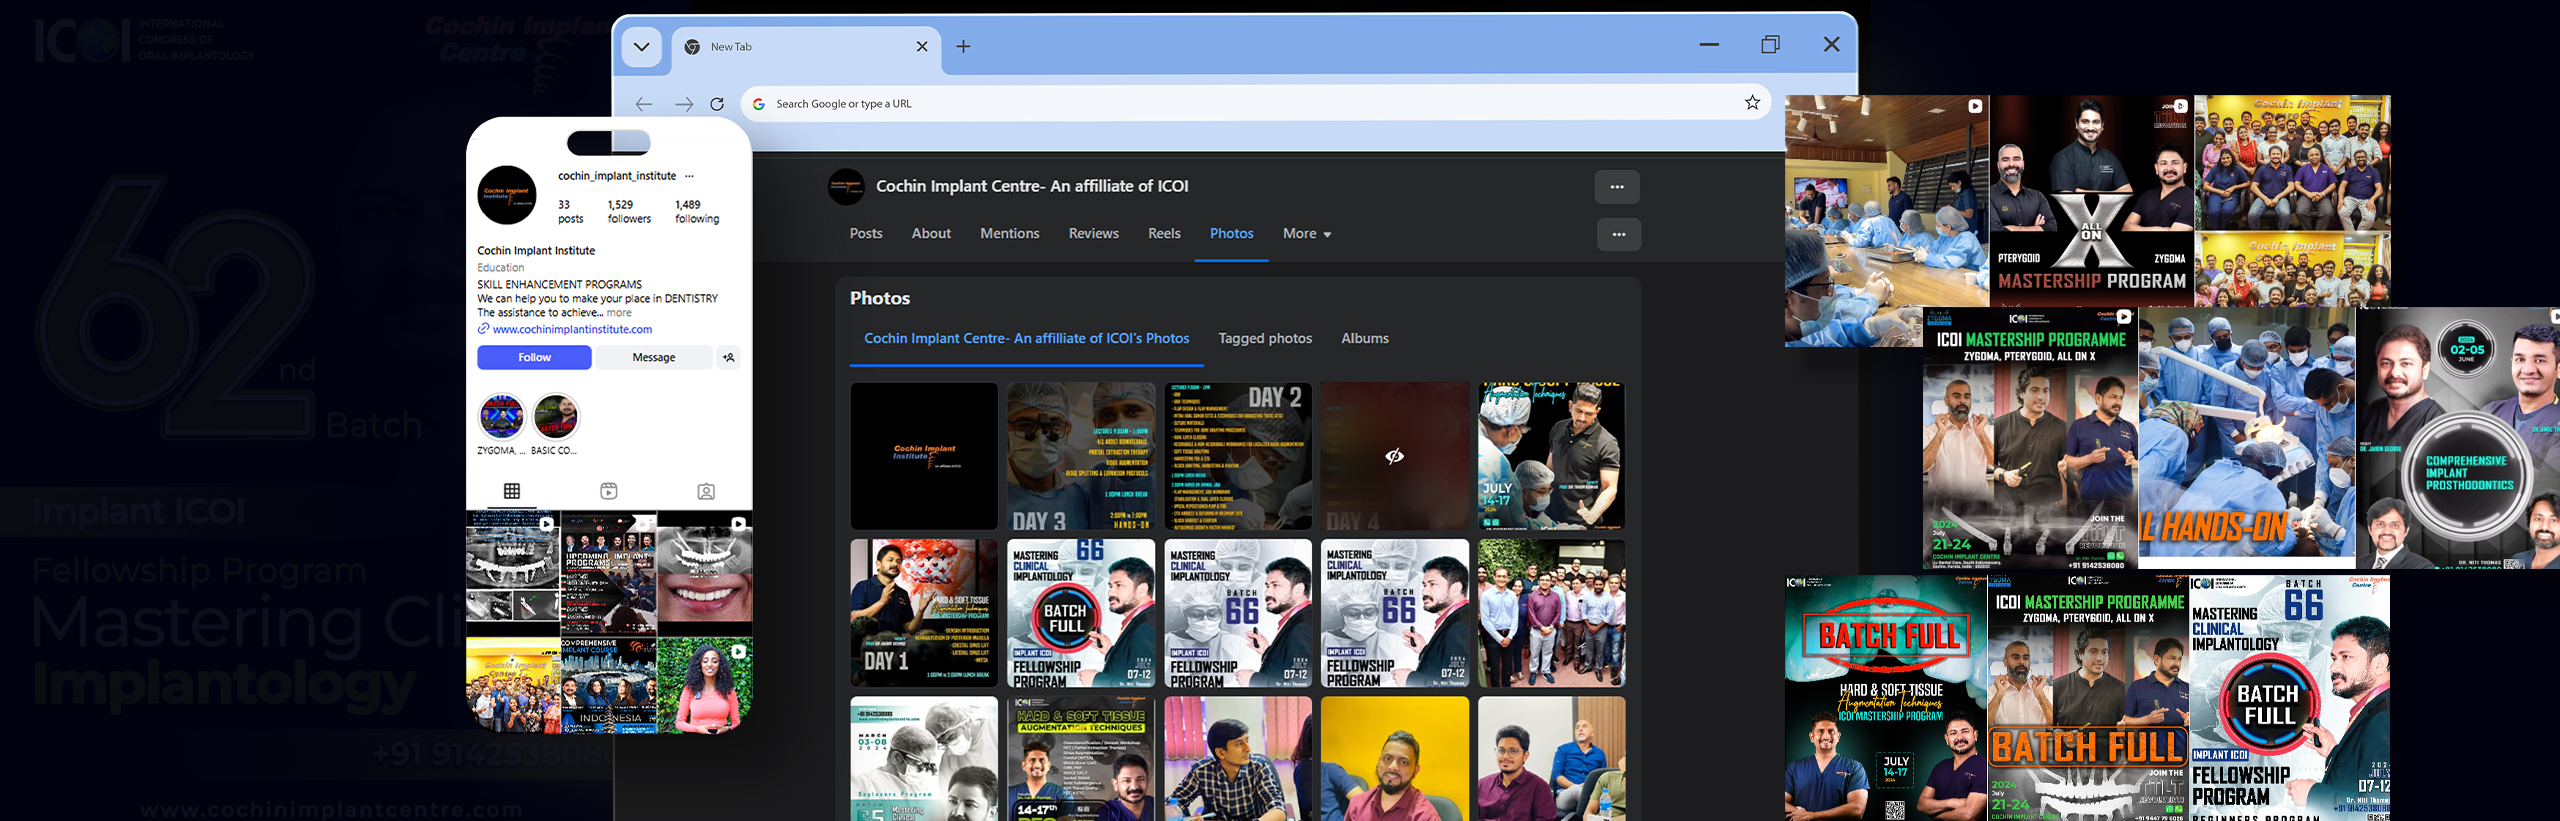Expand the More dropdown on the page menu
The height and width of the screenshot is (821, 2560).
tap(1307, 234)
